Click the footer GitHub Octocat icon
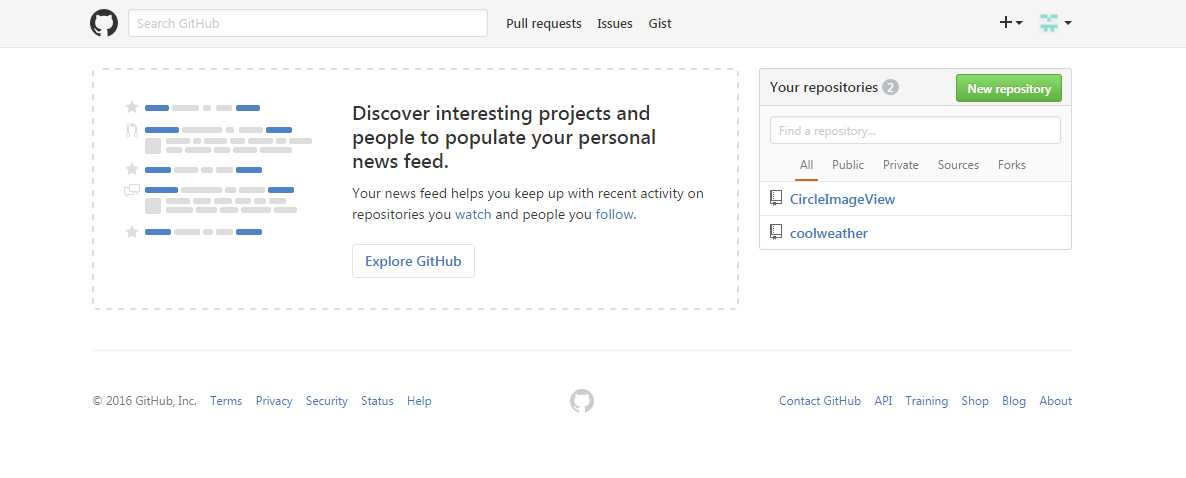Image resolution: width=1186 pixels, height=478 pixels. (582, 401)
